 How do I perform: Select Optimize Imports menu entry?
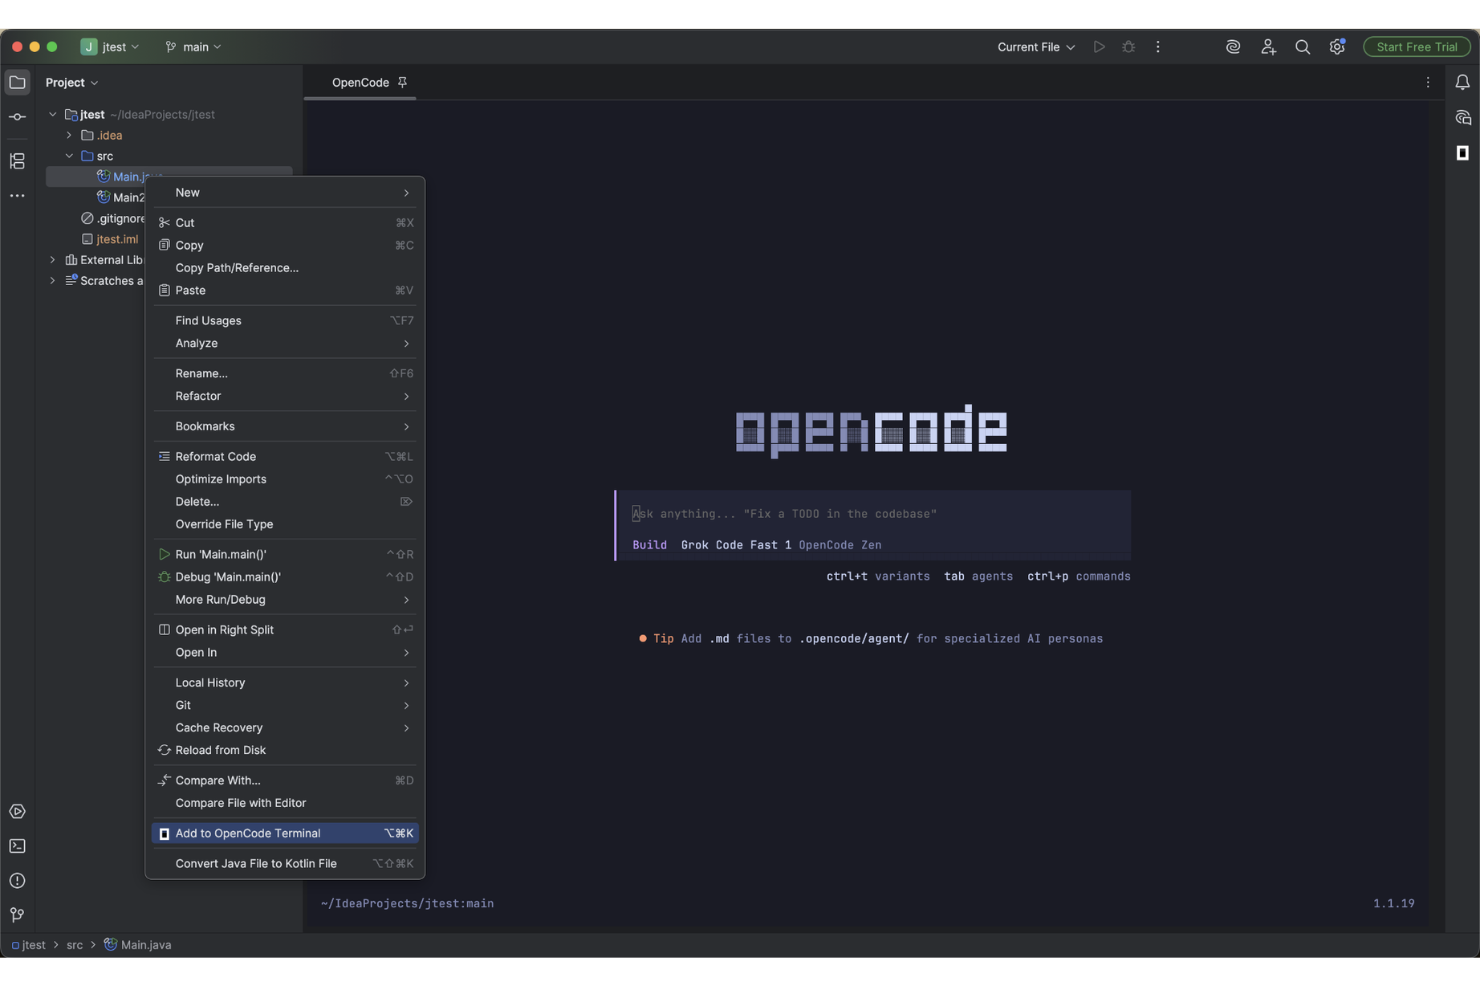click(x=285, y=479)
